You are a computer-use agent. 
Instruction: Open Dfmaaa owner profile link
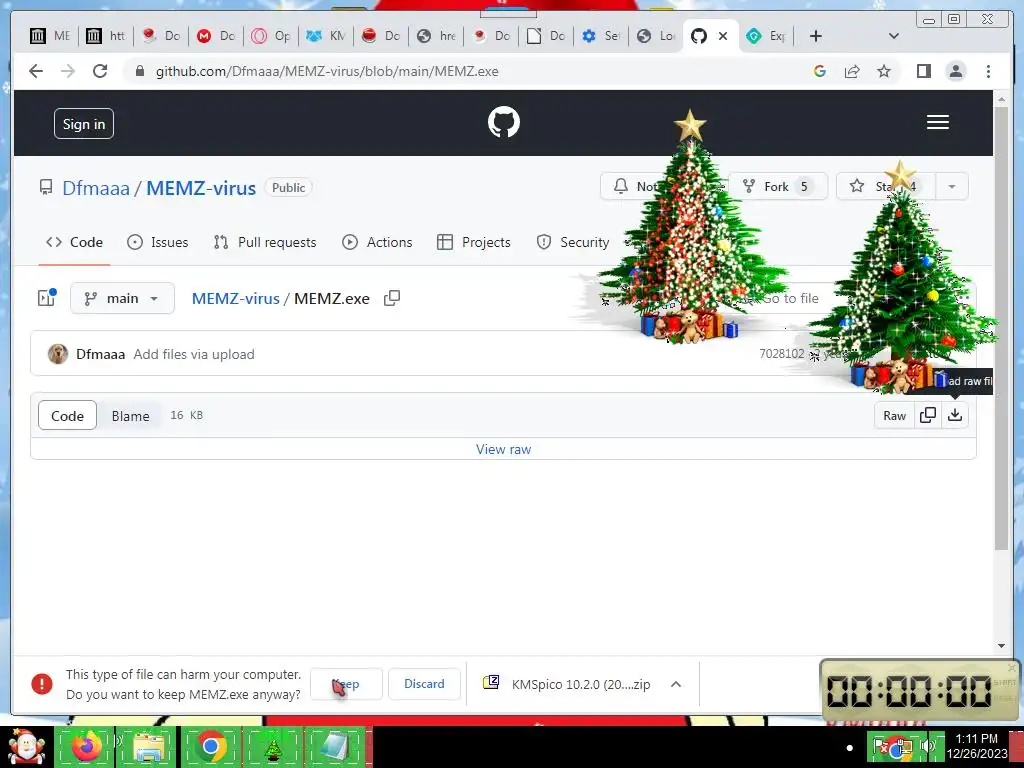[96, 188]
